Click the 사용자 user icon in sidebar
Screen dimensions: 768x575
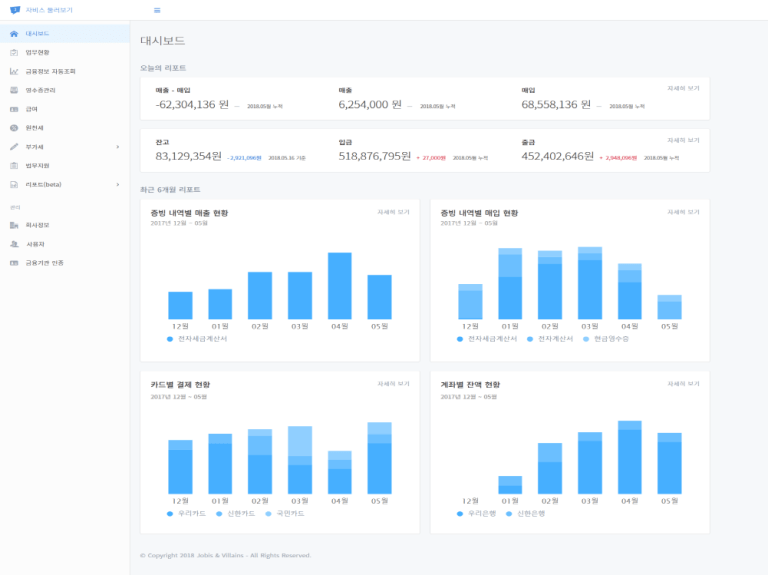[x=14, y=244]
